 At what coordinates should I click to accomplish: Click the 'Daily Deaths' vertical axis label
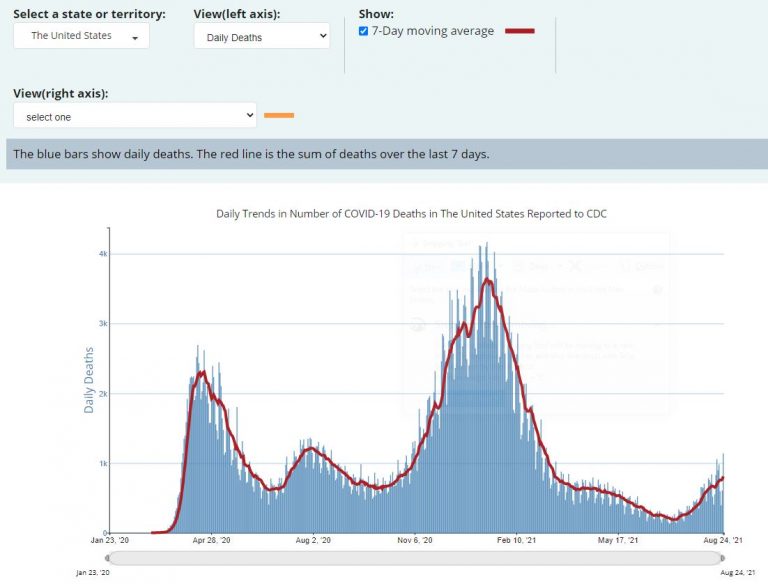(89, 380)
